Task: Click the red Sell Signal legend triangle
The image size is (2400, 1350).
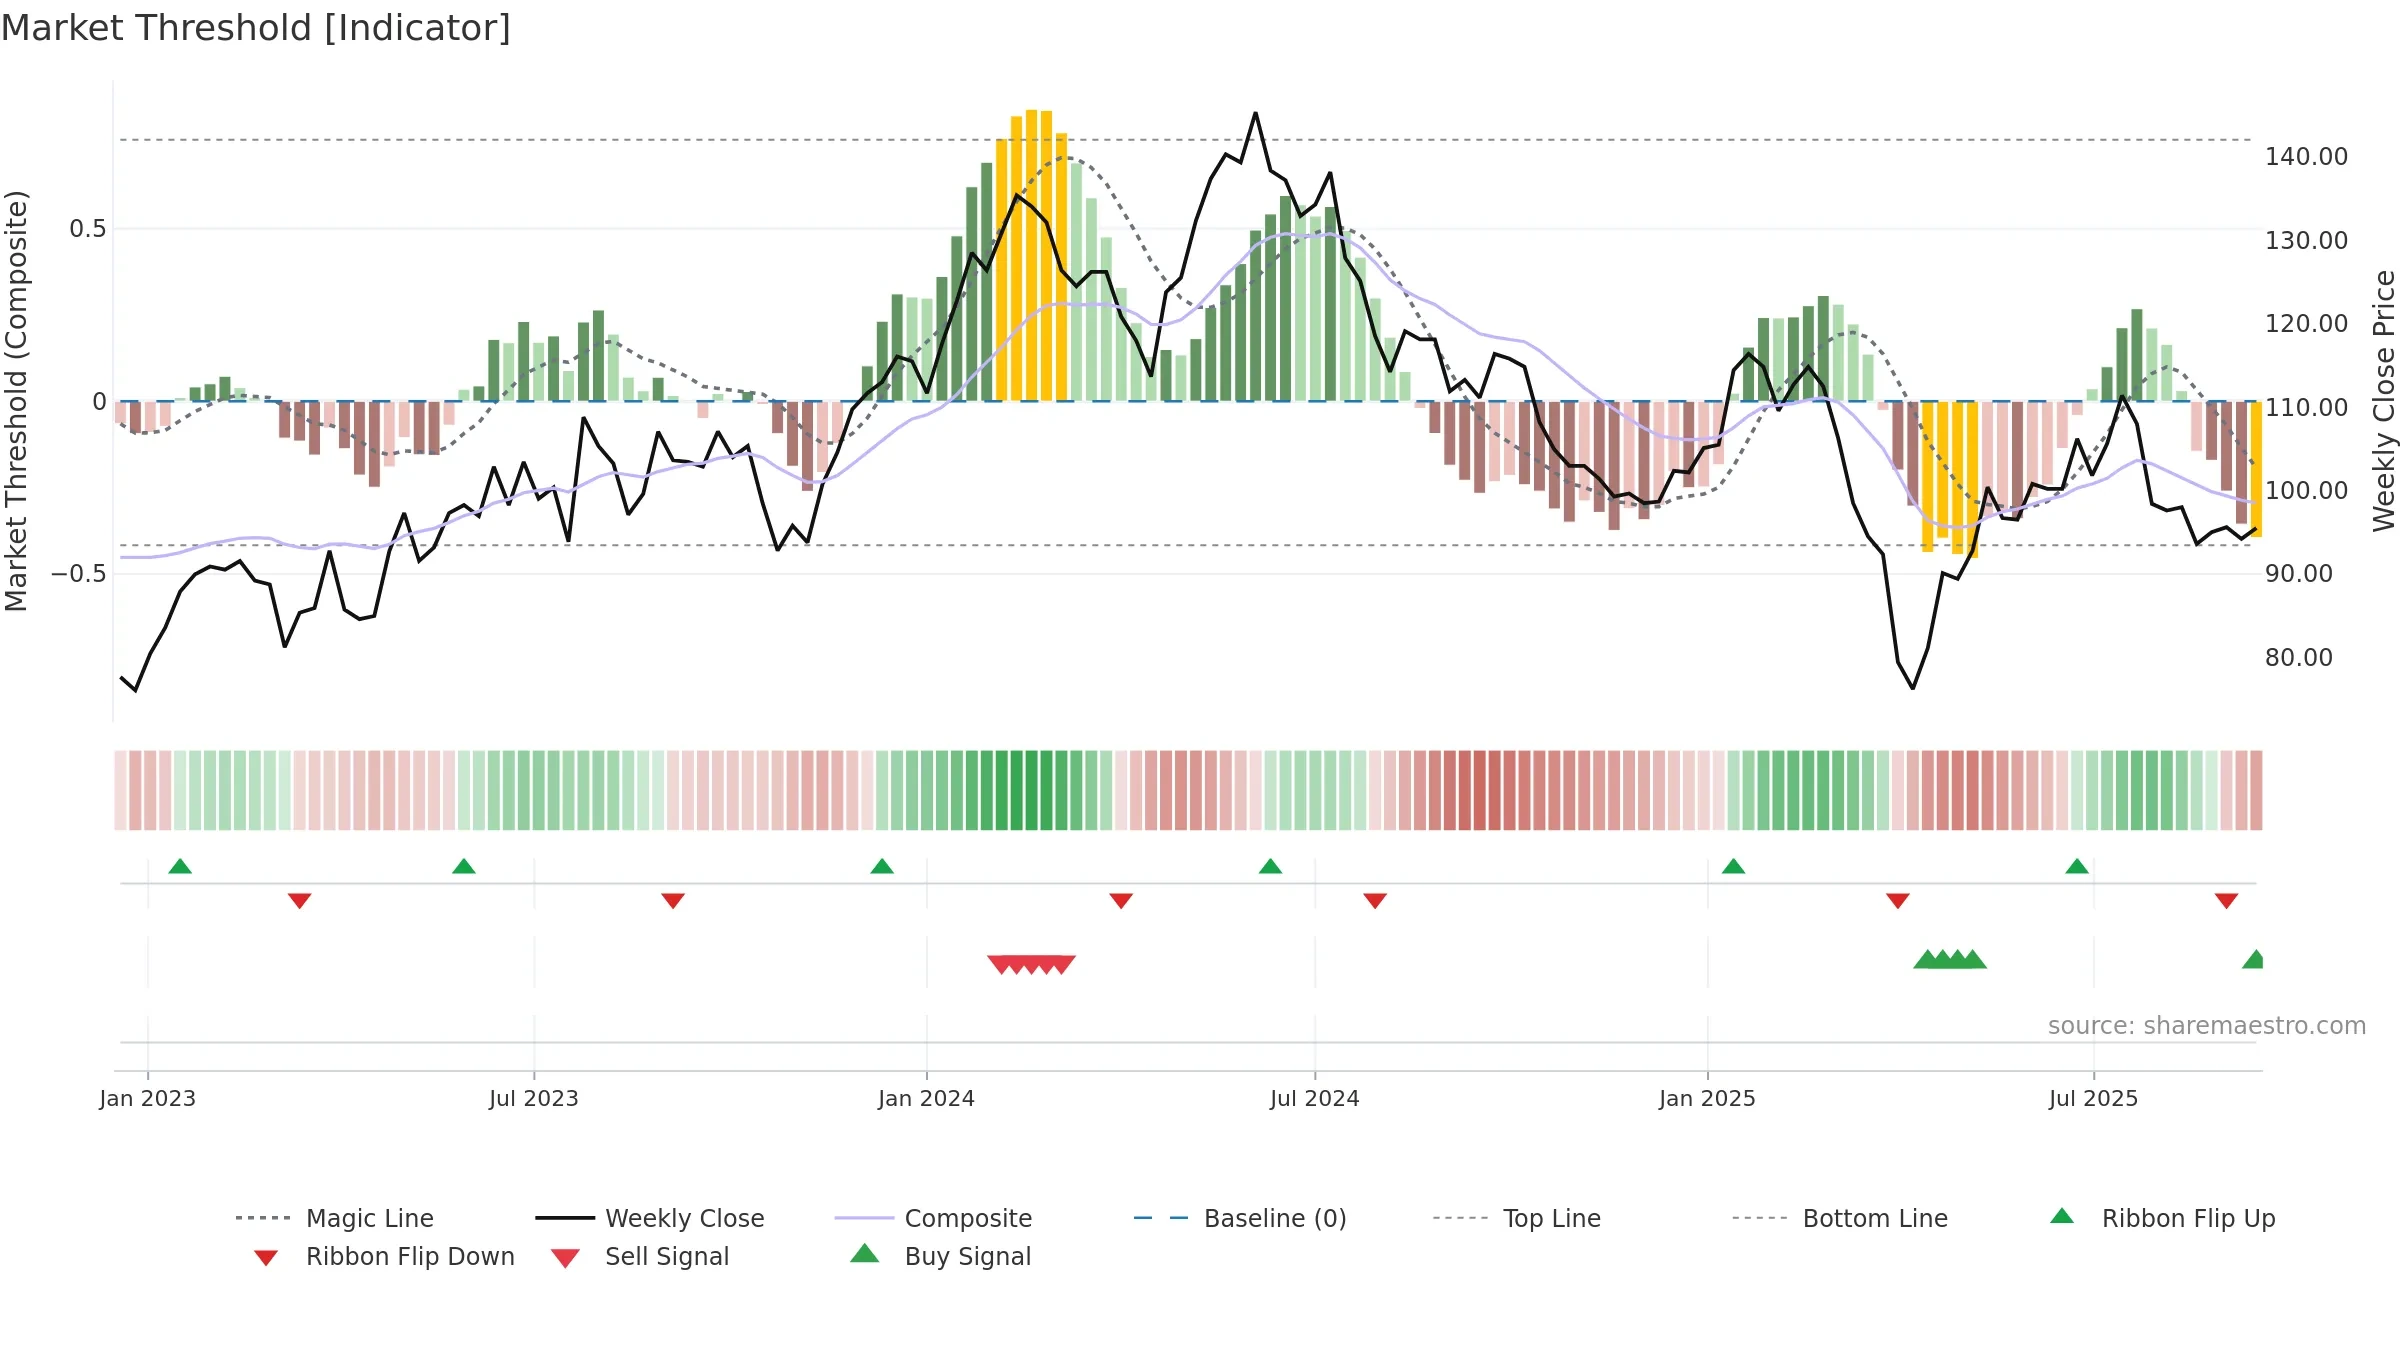Action: tap(565, 1258)
